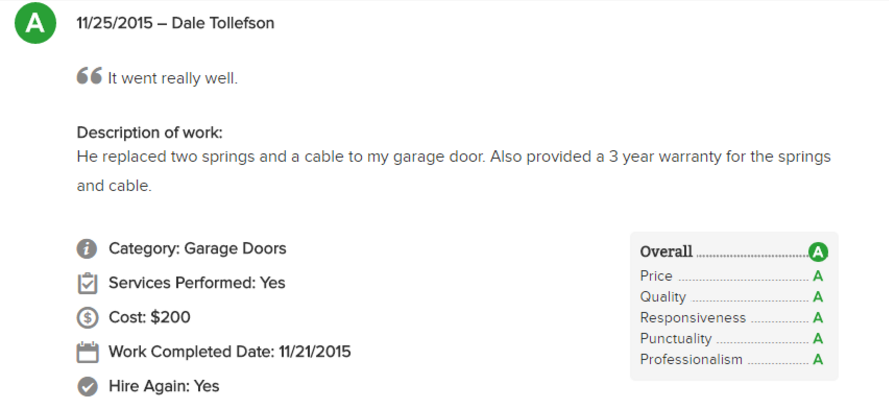Click the Cost: $200 text
889x409 pixels.
150,317
